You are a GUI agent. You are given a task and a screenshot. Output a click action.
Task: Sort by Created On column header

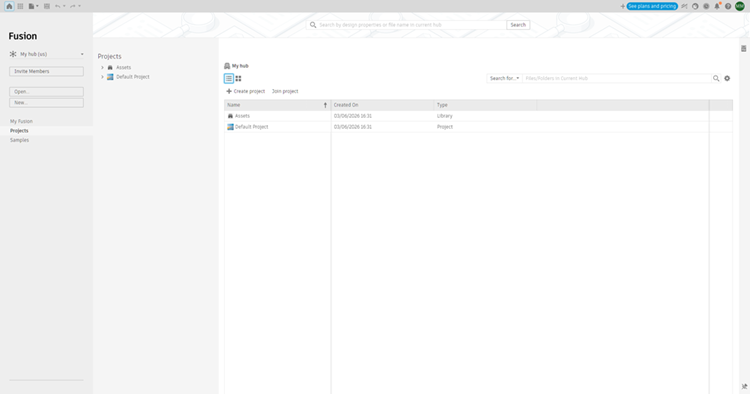382,105
